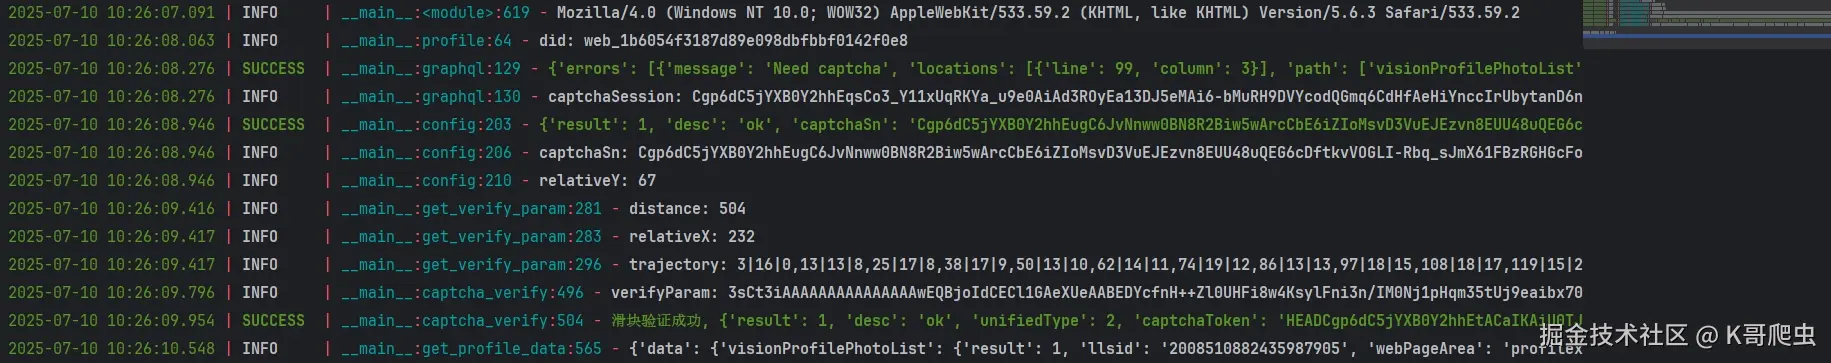Viewport: 1831px width, 363px height.
Task: Select the __main__:config:203 source reference
Action: coord(426,125)
